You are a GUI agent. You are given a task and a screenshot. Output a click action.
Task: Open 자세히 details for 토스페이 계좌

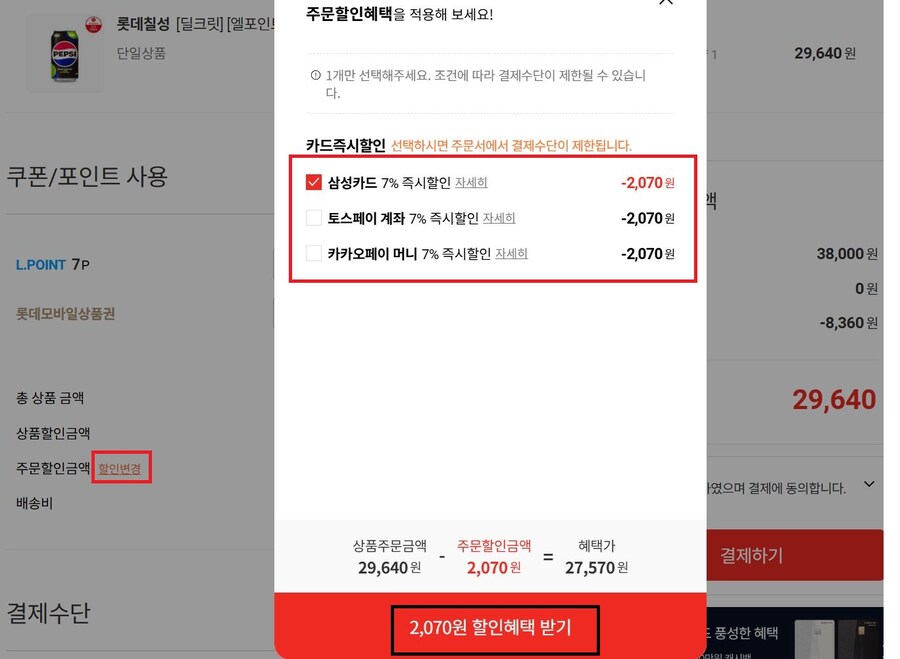[499, 218]
